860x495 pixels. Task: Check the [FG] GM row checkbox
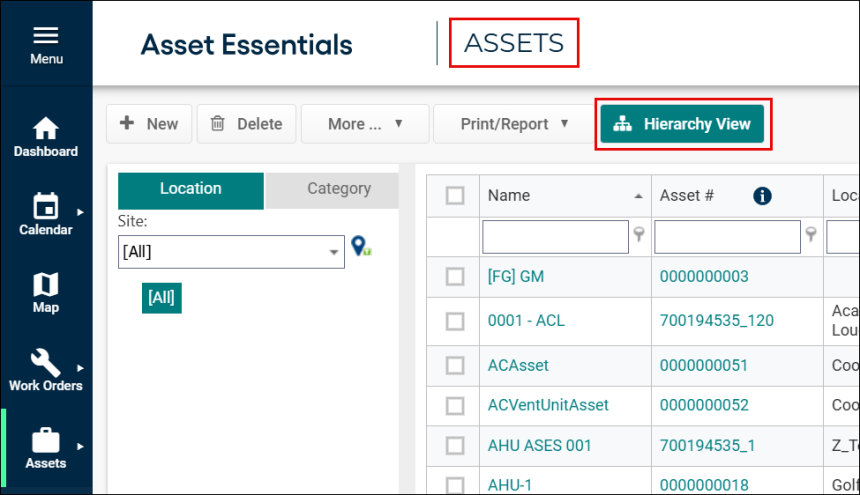tap(455, 276)
